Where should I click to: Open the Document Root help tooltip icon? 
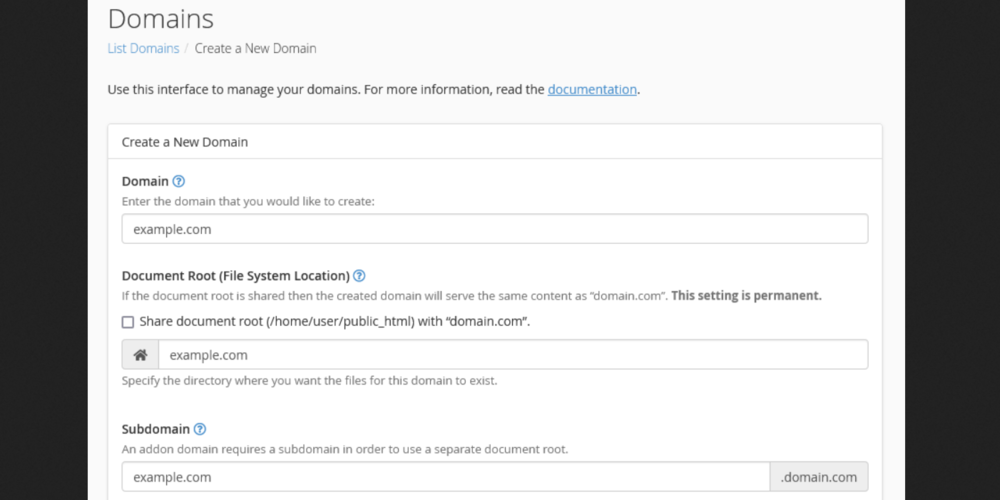(x=359, y=276)
